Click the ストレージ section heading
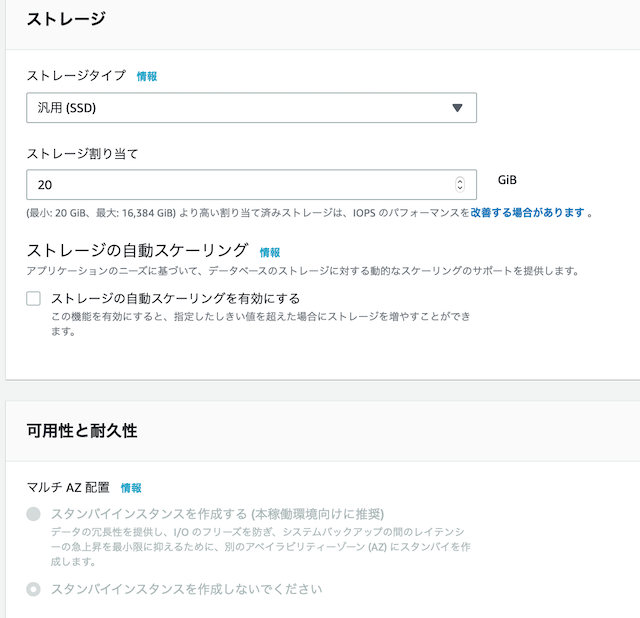 66,19
